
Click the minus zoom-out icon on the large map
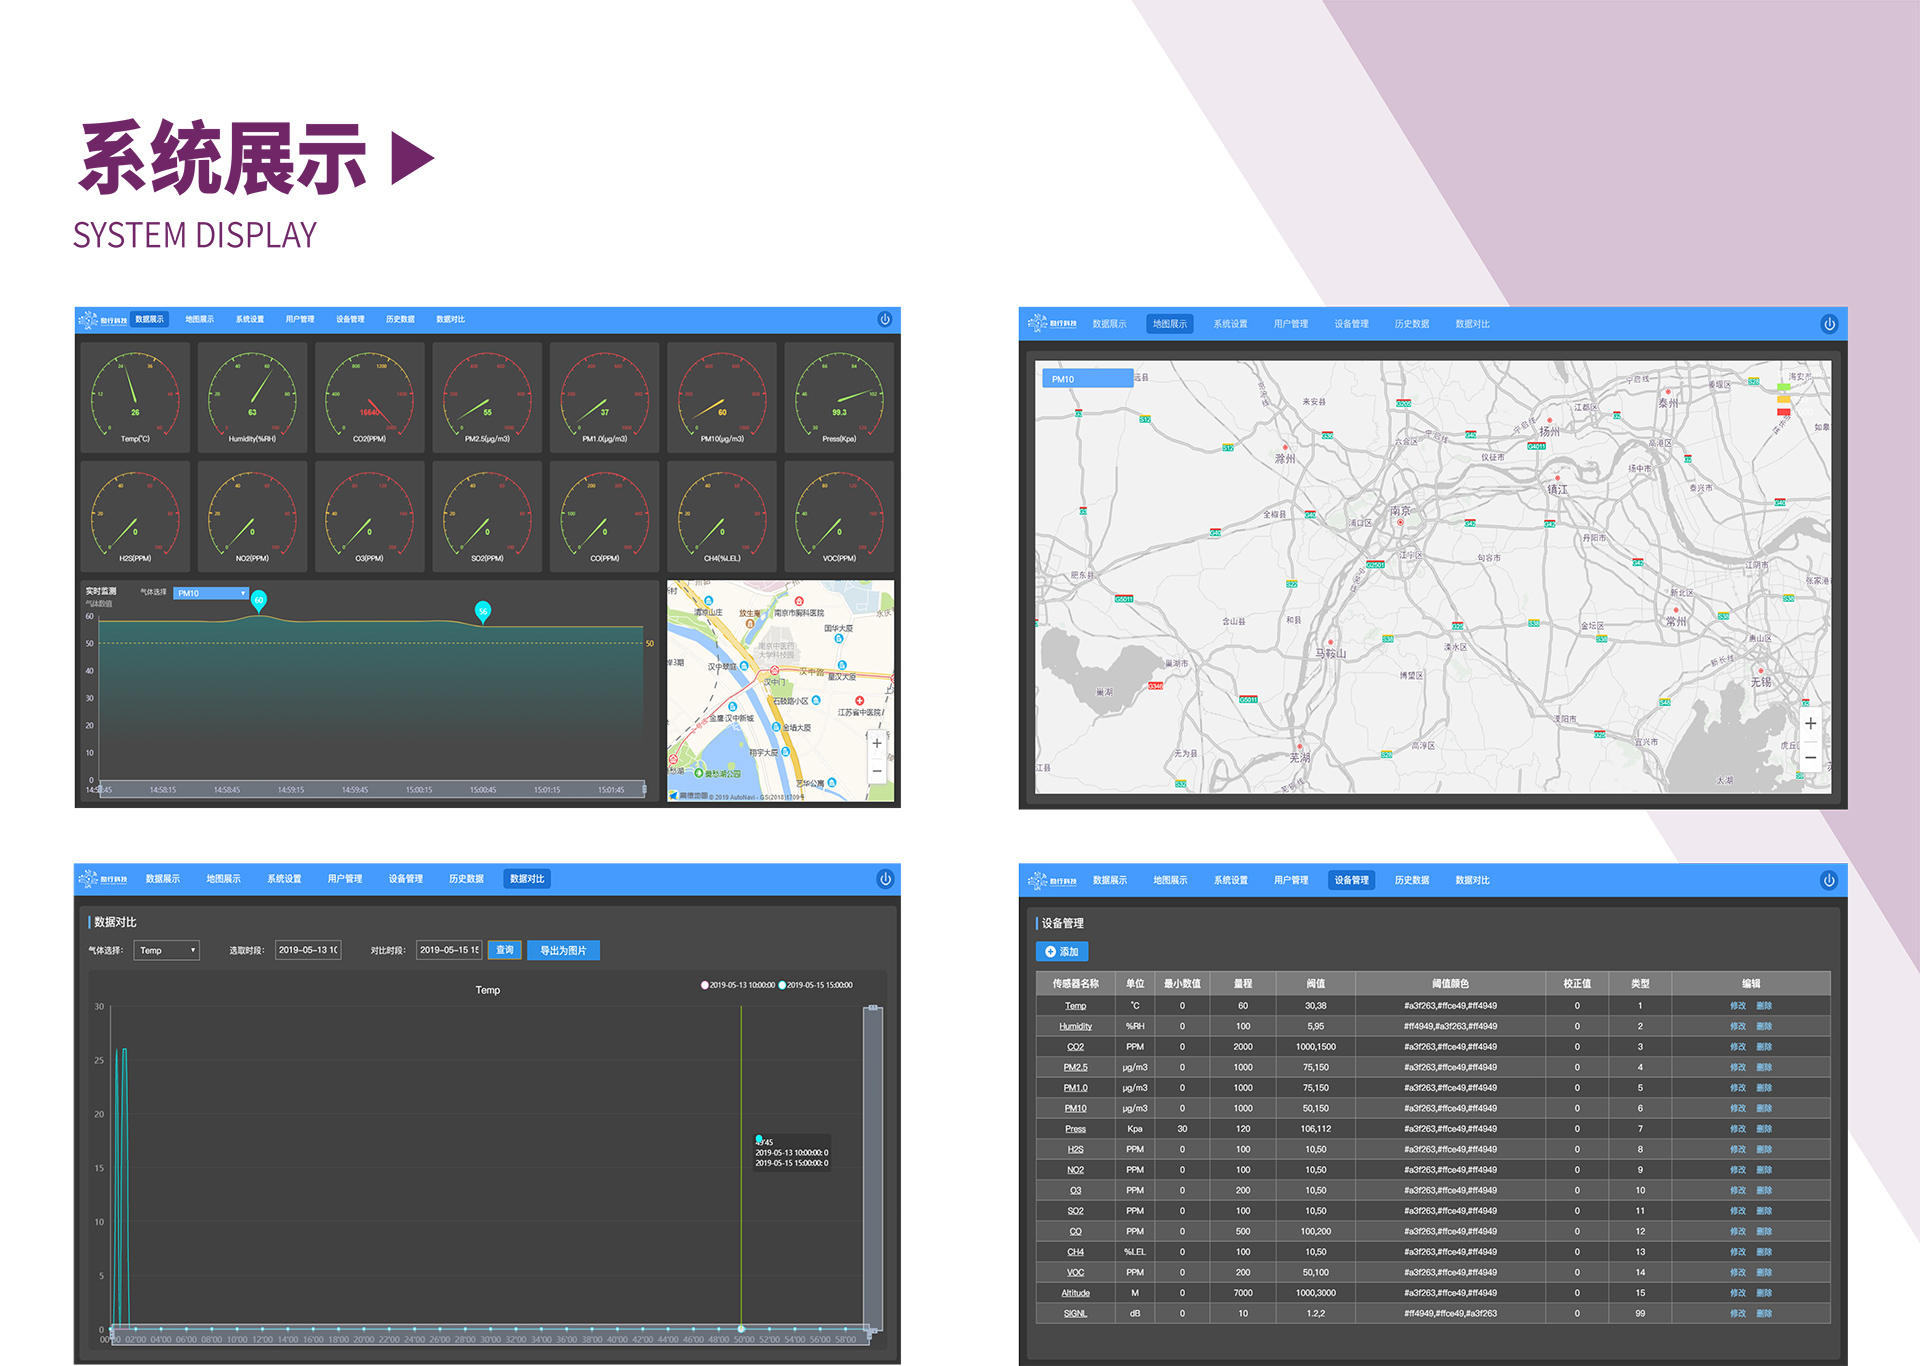click(x=1810, y=758)
